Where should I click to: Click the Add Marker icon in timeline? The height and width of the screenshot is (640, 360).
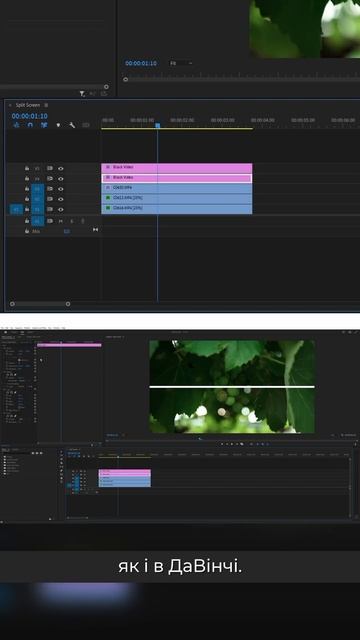[58, 125]
